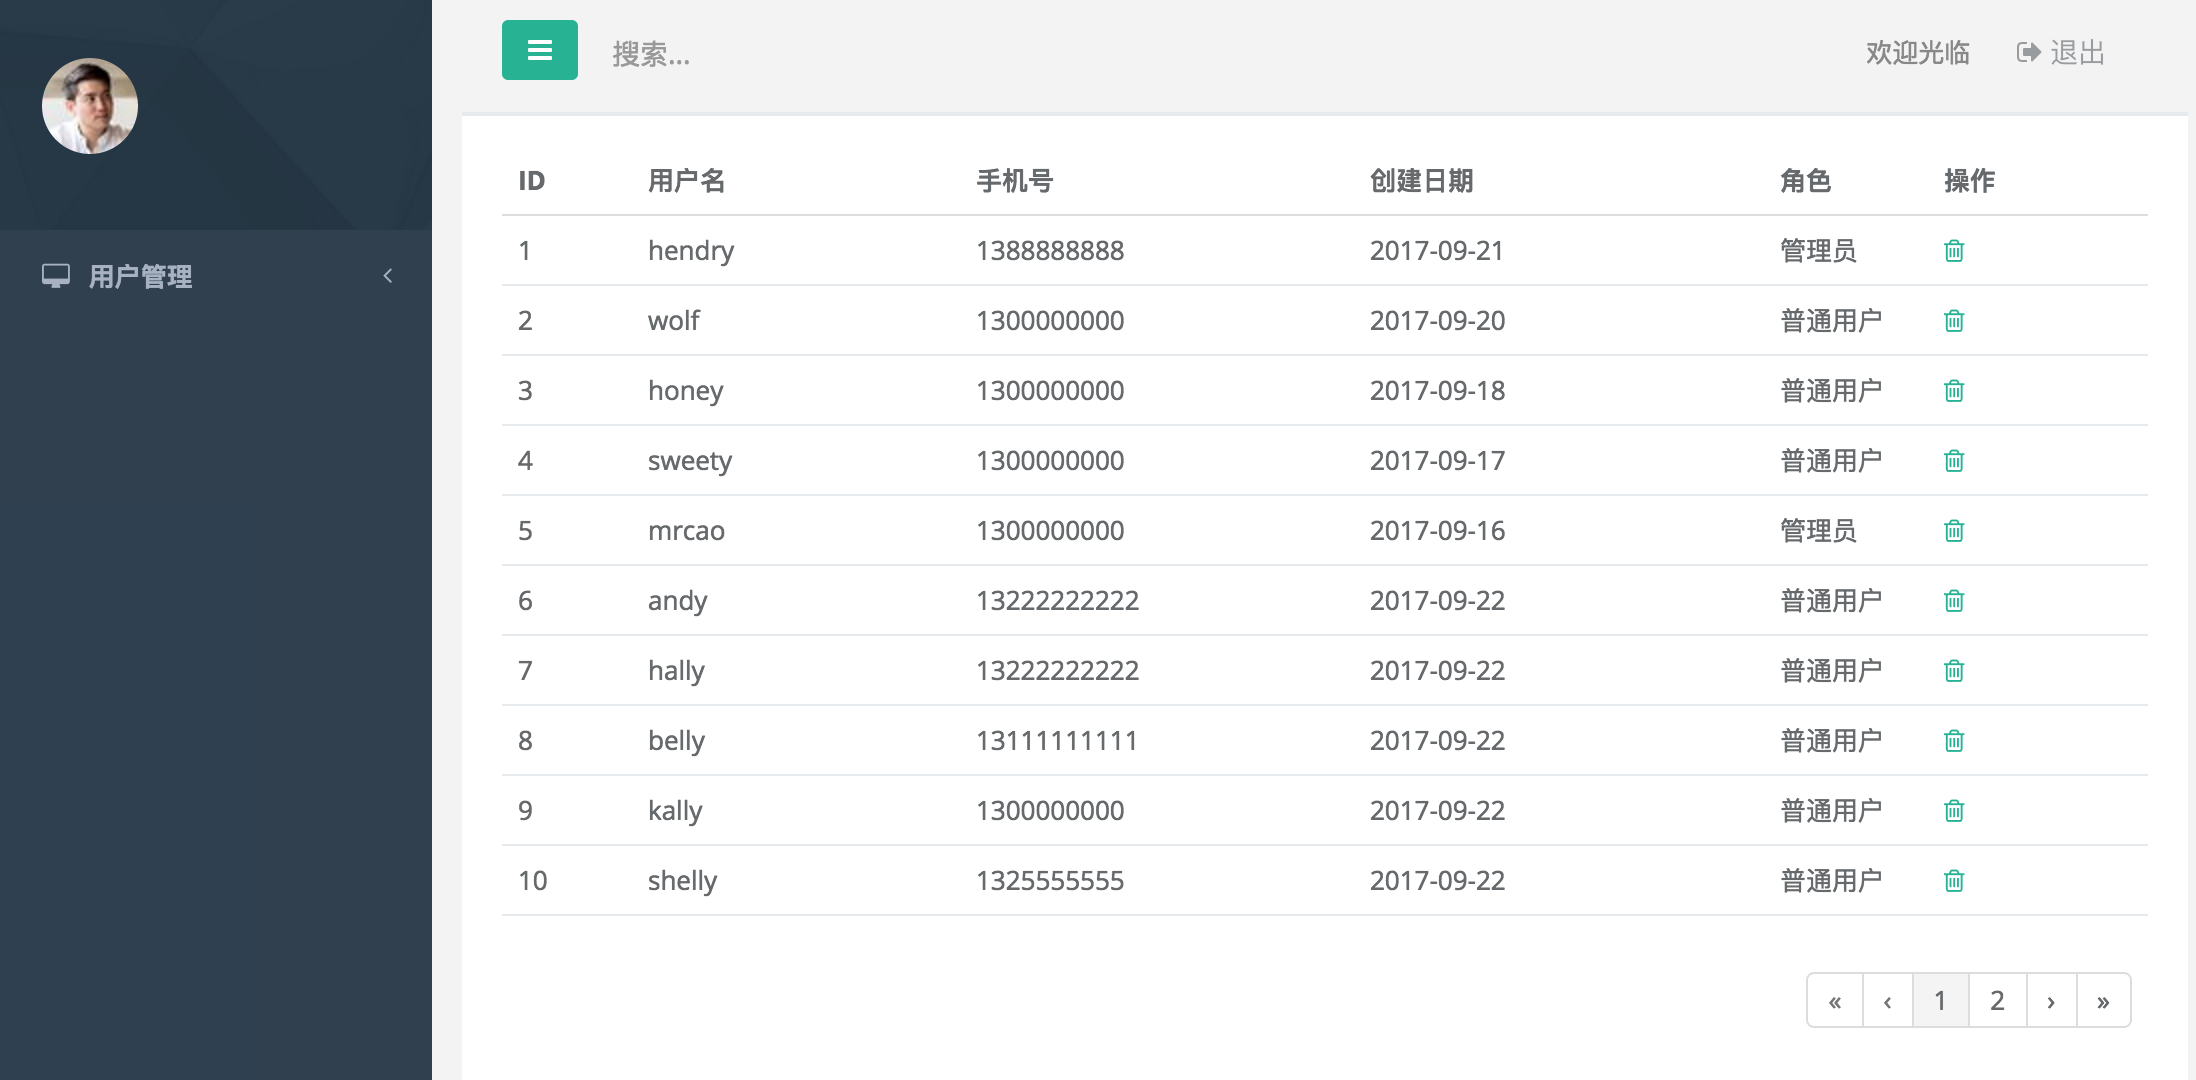Screen dimensions: 2196x1080
Task: Go to next page with › arrow
Action: 2051,1000
